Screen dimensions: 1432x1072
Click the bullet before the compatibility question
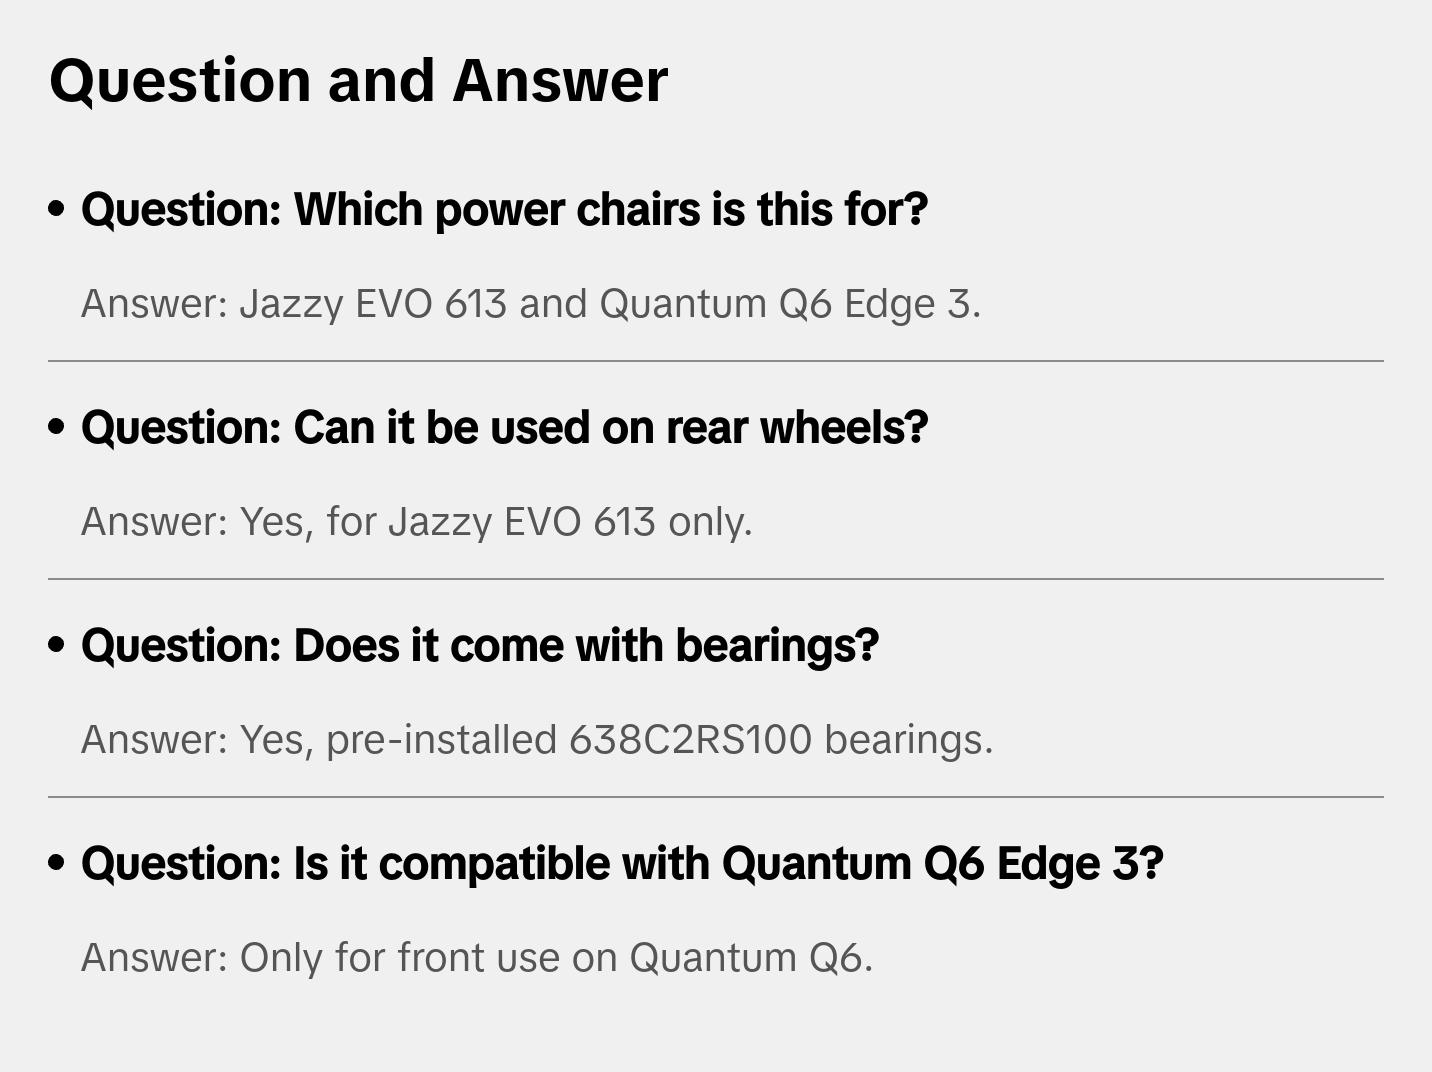click(57, 864)
